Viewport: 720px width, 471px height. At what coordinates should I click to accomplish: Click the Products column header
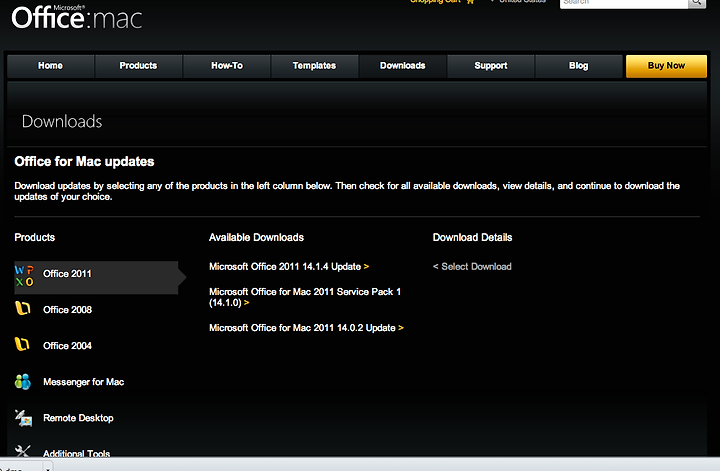(x=35, y=237)
